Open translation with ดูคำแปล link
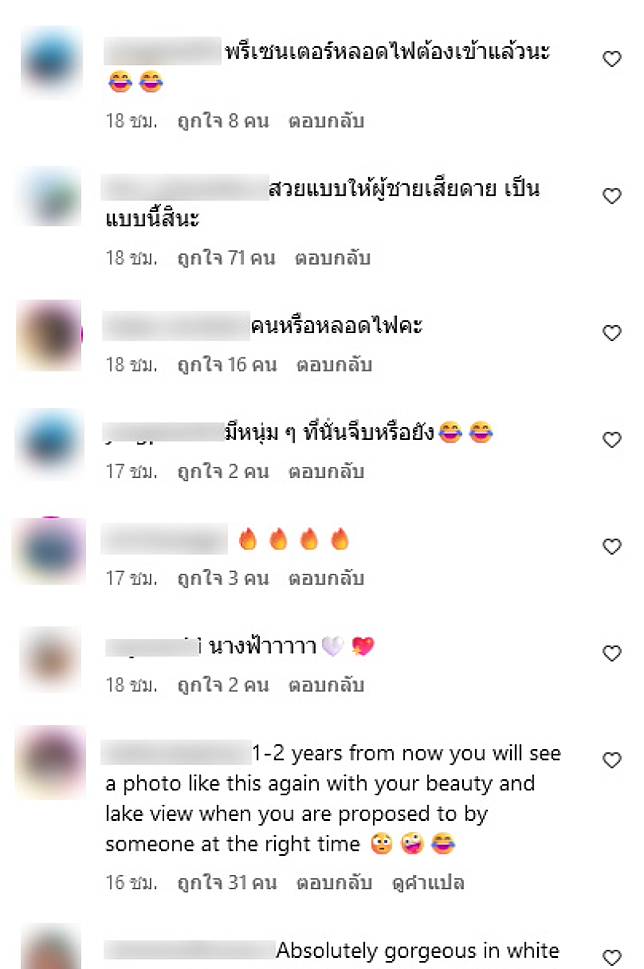Screen dimensions: 644x969 click(x=428, y=882)
